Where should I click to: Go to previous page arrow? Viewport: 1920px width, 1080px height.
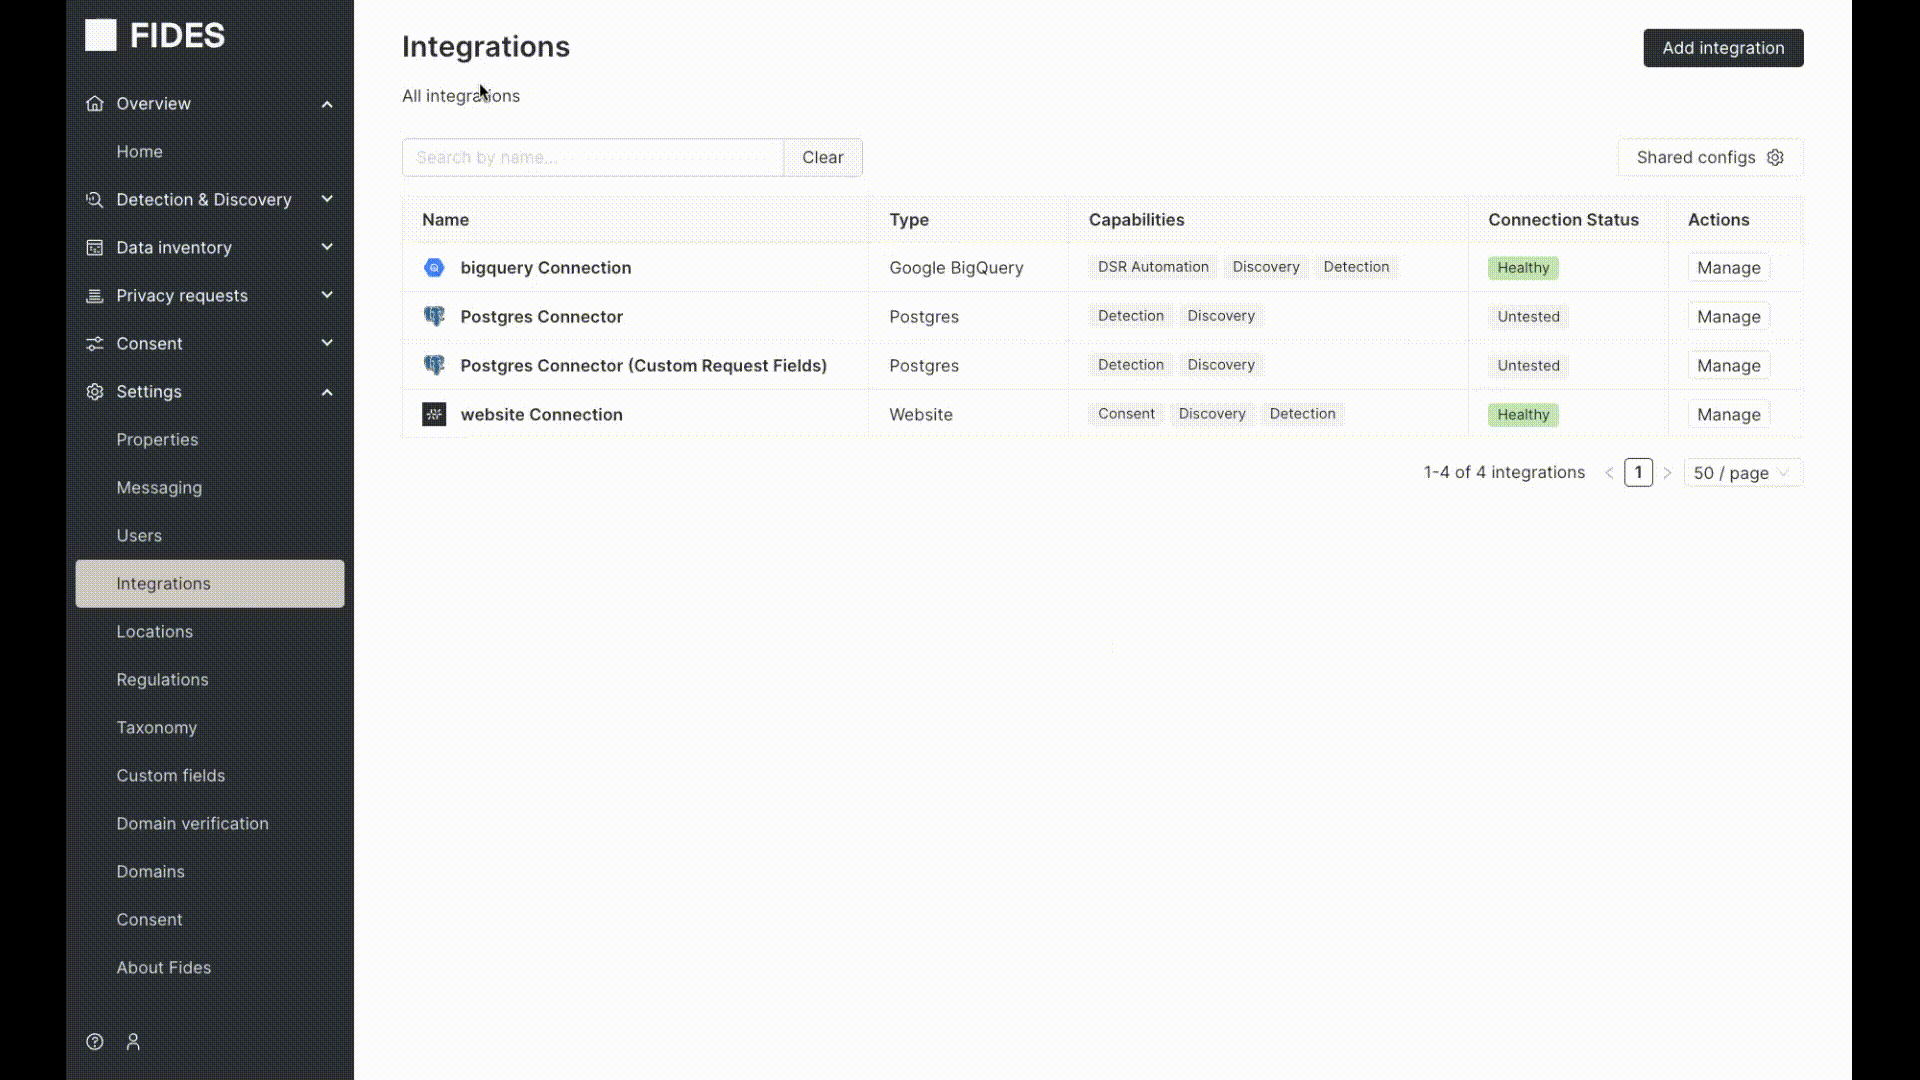coord(1609,473)
